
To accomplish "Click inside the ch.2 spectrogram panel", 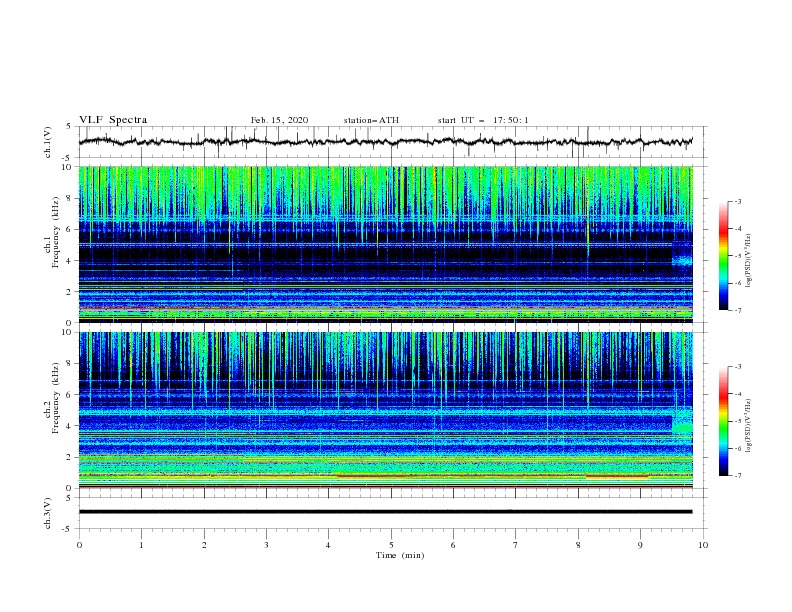I will 386,410.
